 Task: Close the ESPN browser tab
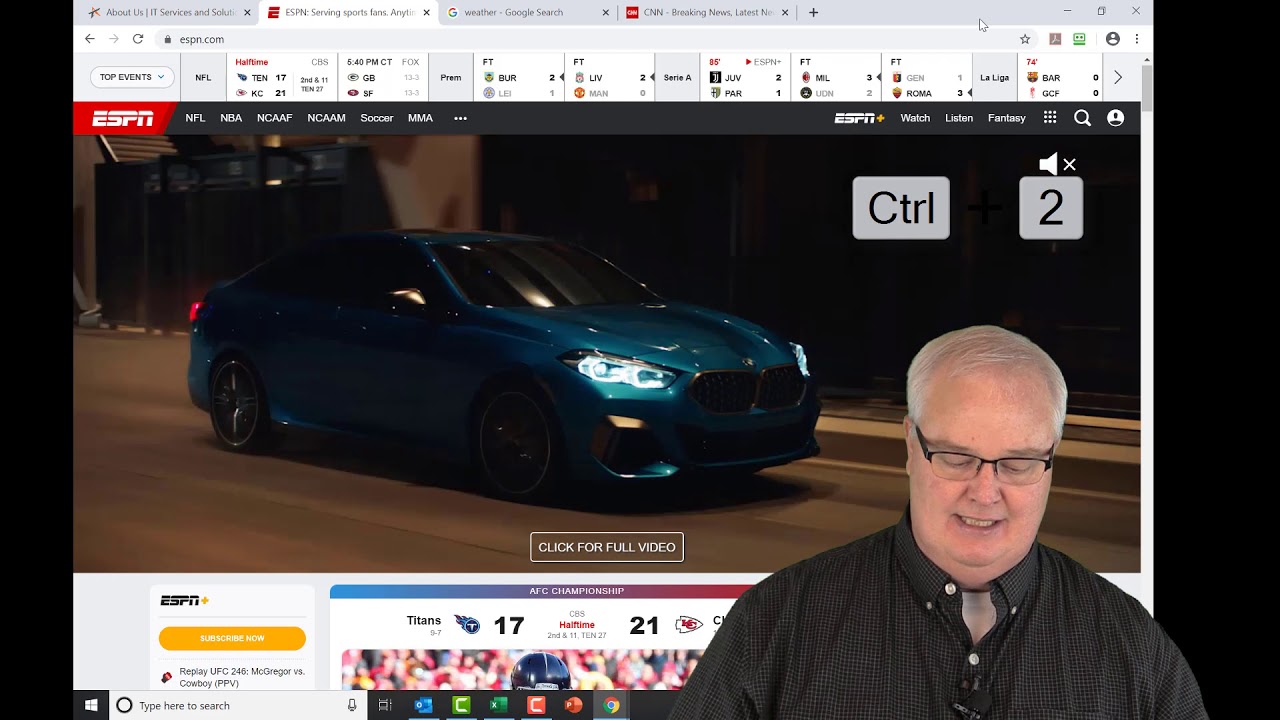click(x=427, y=12)
